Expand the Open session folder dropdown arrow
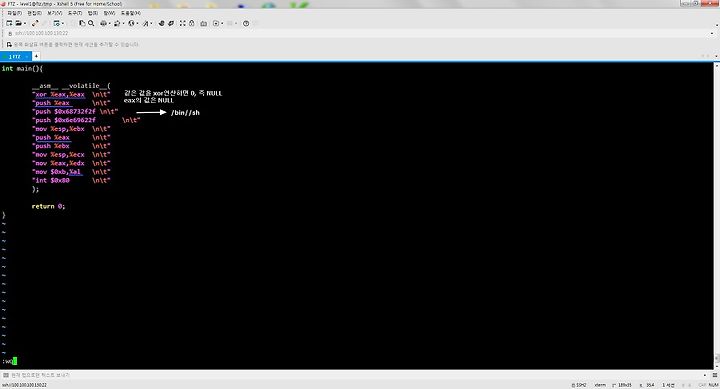720x389 pixels. tap(24, 23)
